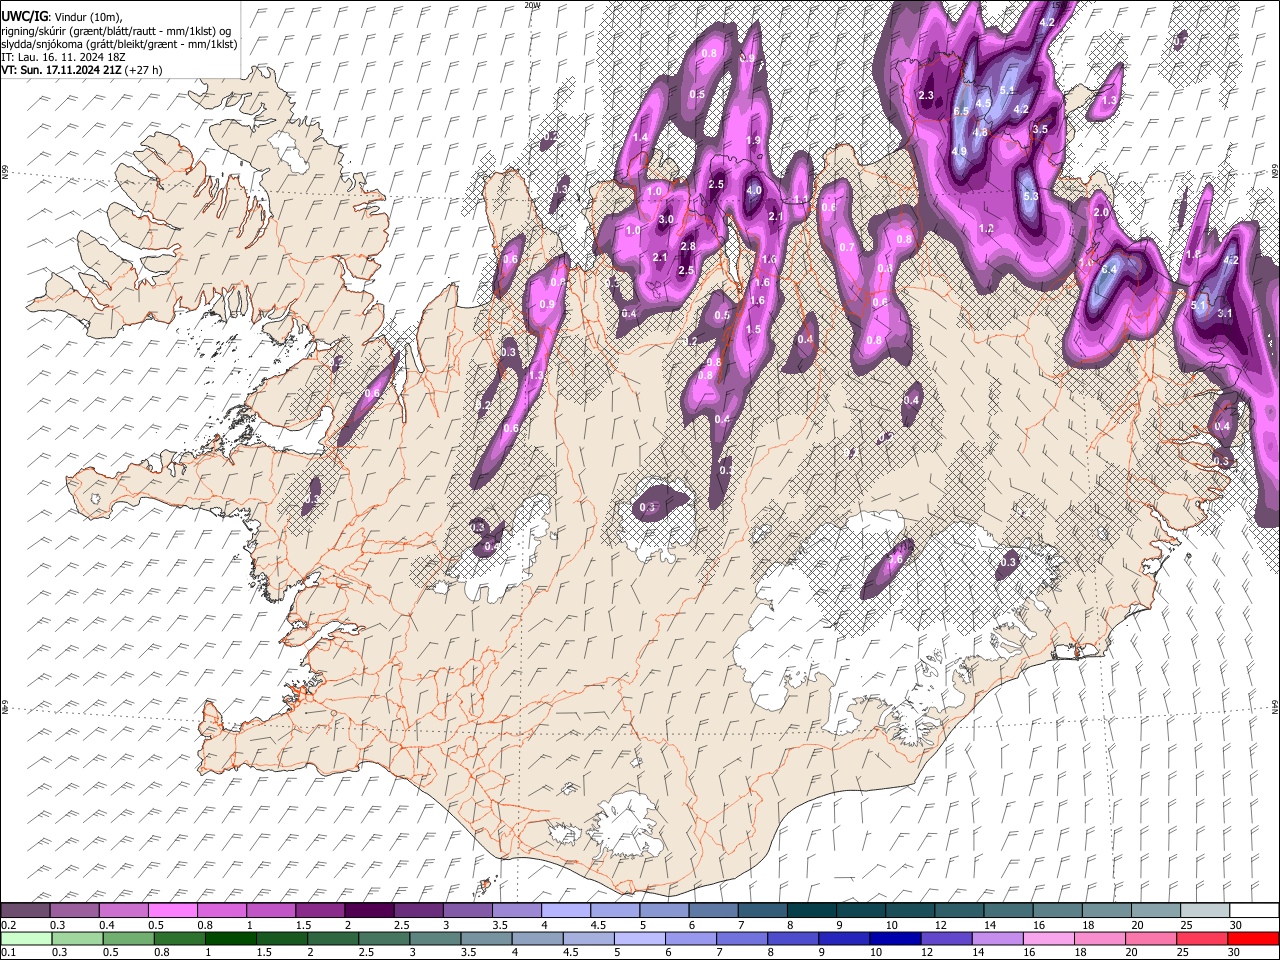Click the 4.8 snowfall value on the map
This screenshot has height=960, width=1280.
(980, 132)
